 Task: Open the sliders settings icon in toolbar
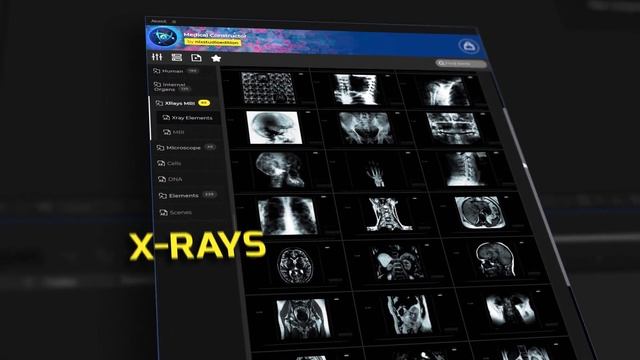click(x=157, y=57)
